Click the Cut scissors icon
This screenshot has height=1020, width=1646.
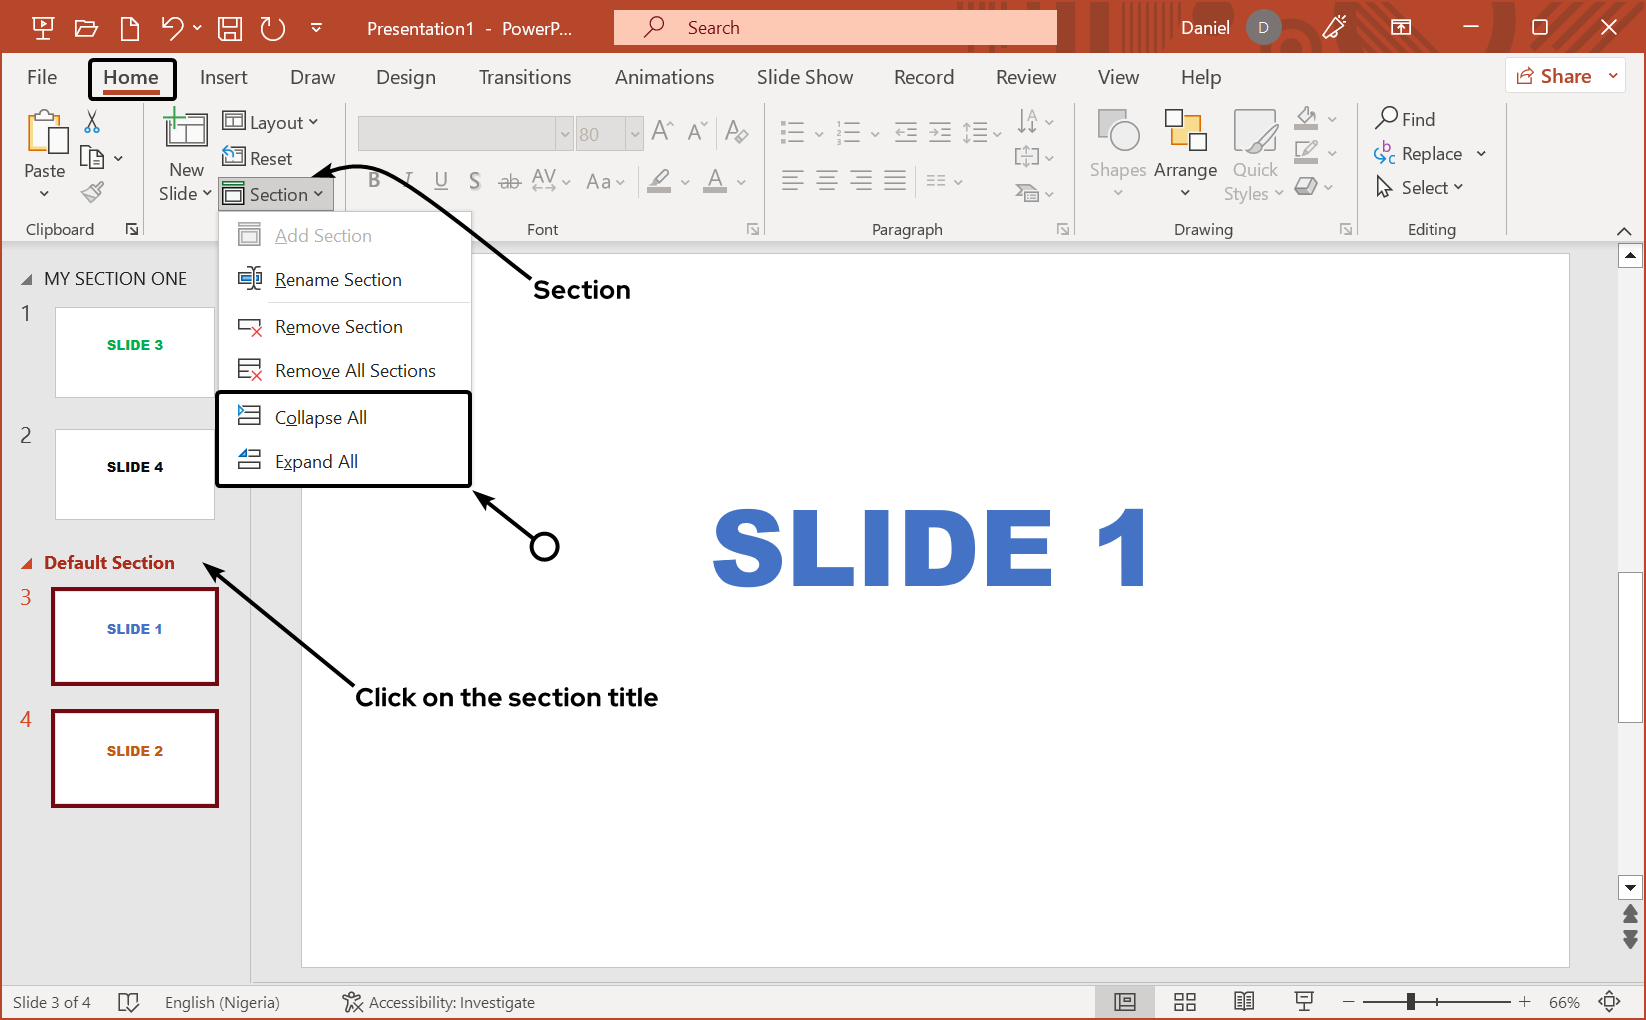pos(92,122)
